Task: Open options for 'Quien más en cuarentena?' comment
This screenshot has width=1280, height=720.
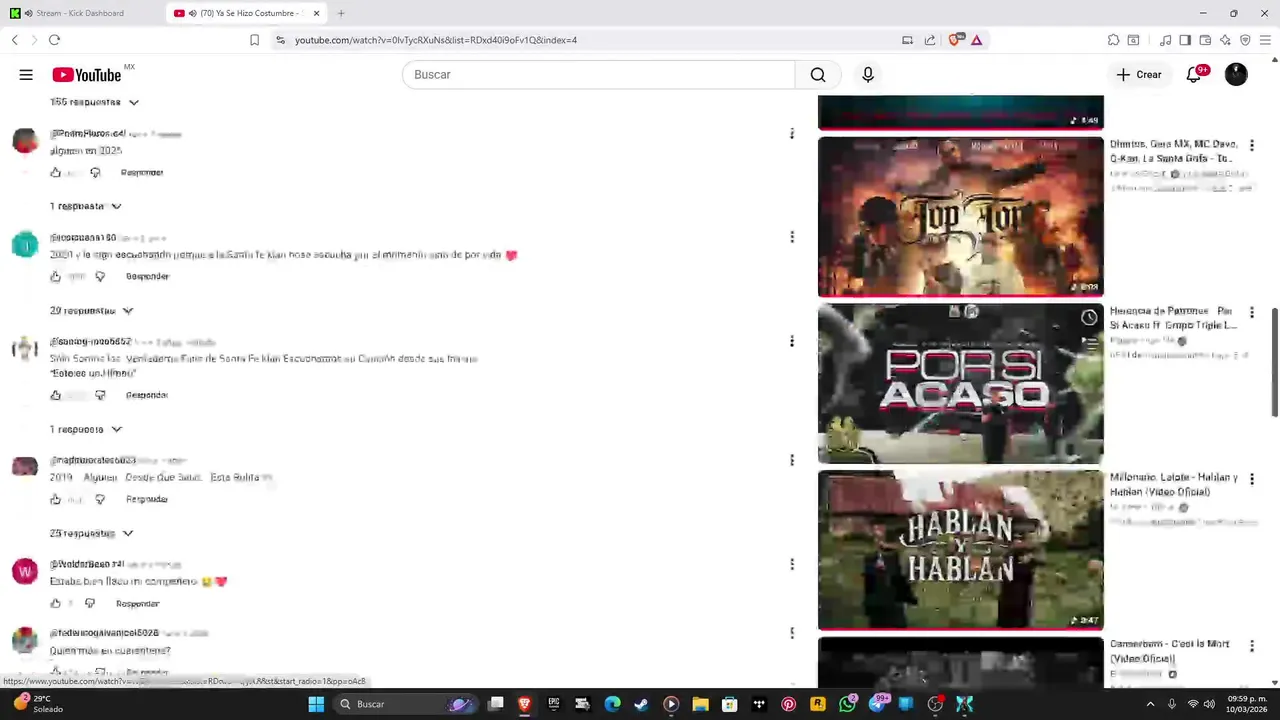Action: 792,633
